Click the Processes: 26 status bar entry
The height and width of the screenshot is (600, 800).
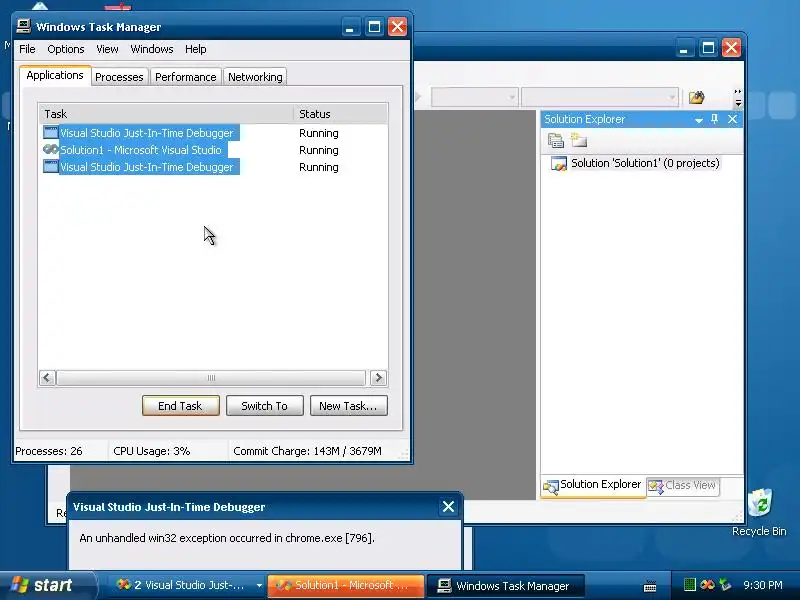[49, 451]
